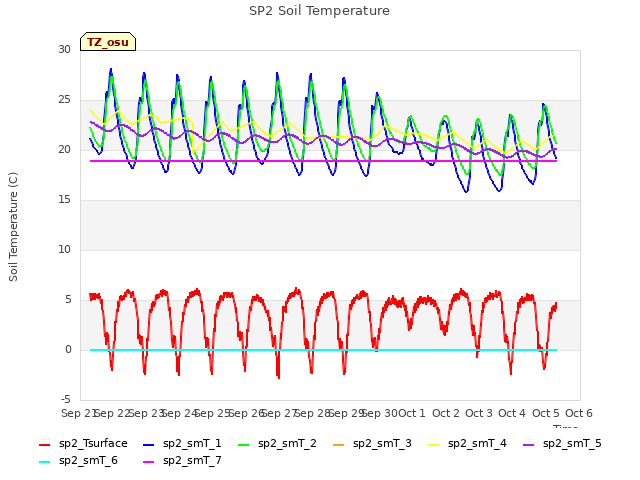Click the TZ_osu annotation label
The image size is (640, 480).
point(108,42)
